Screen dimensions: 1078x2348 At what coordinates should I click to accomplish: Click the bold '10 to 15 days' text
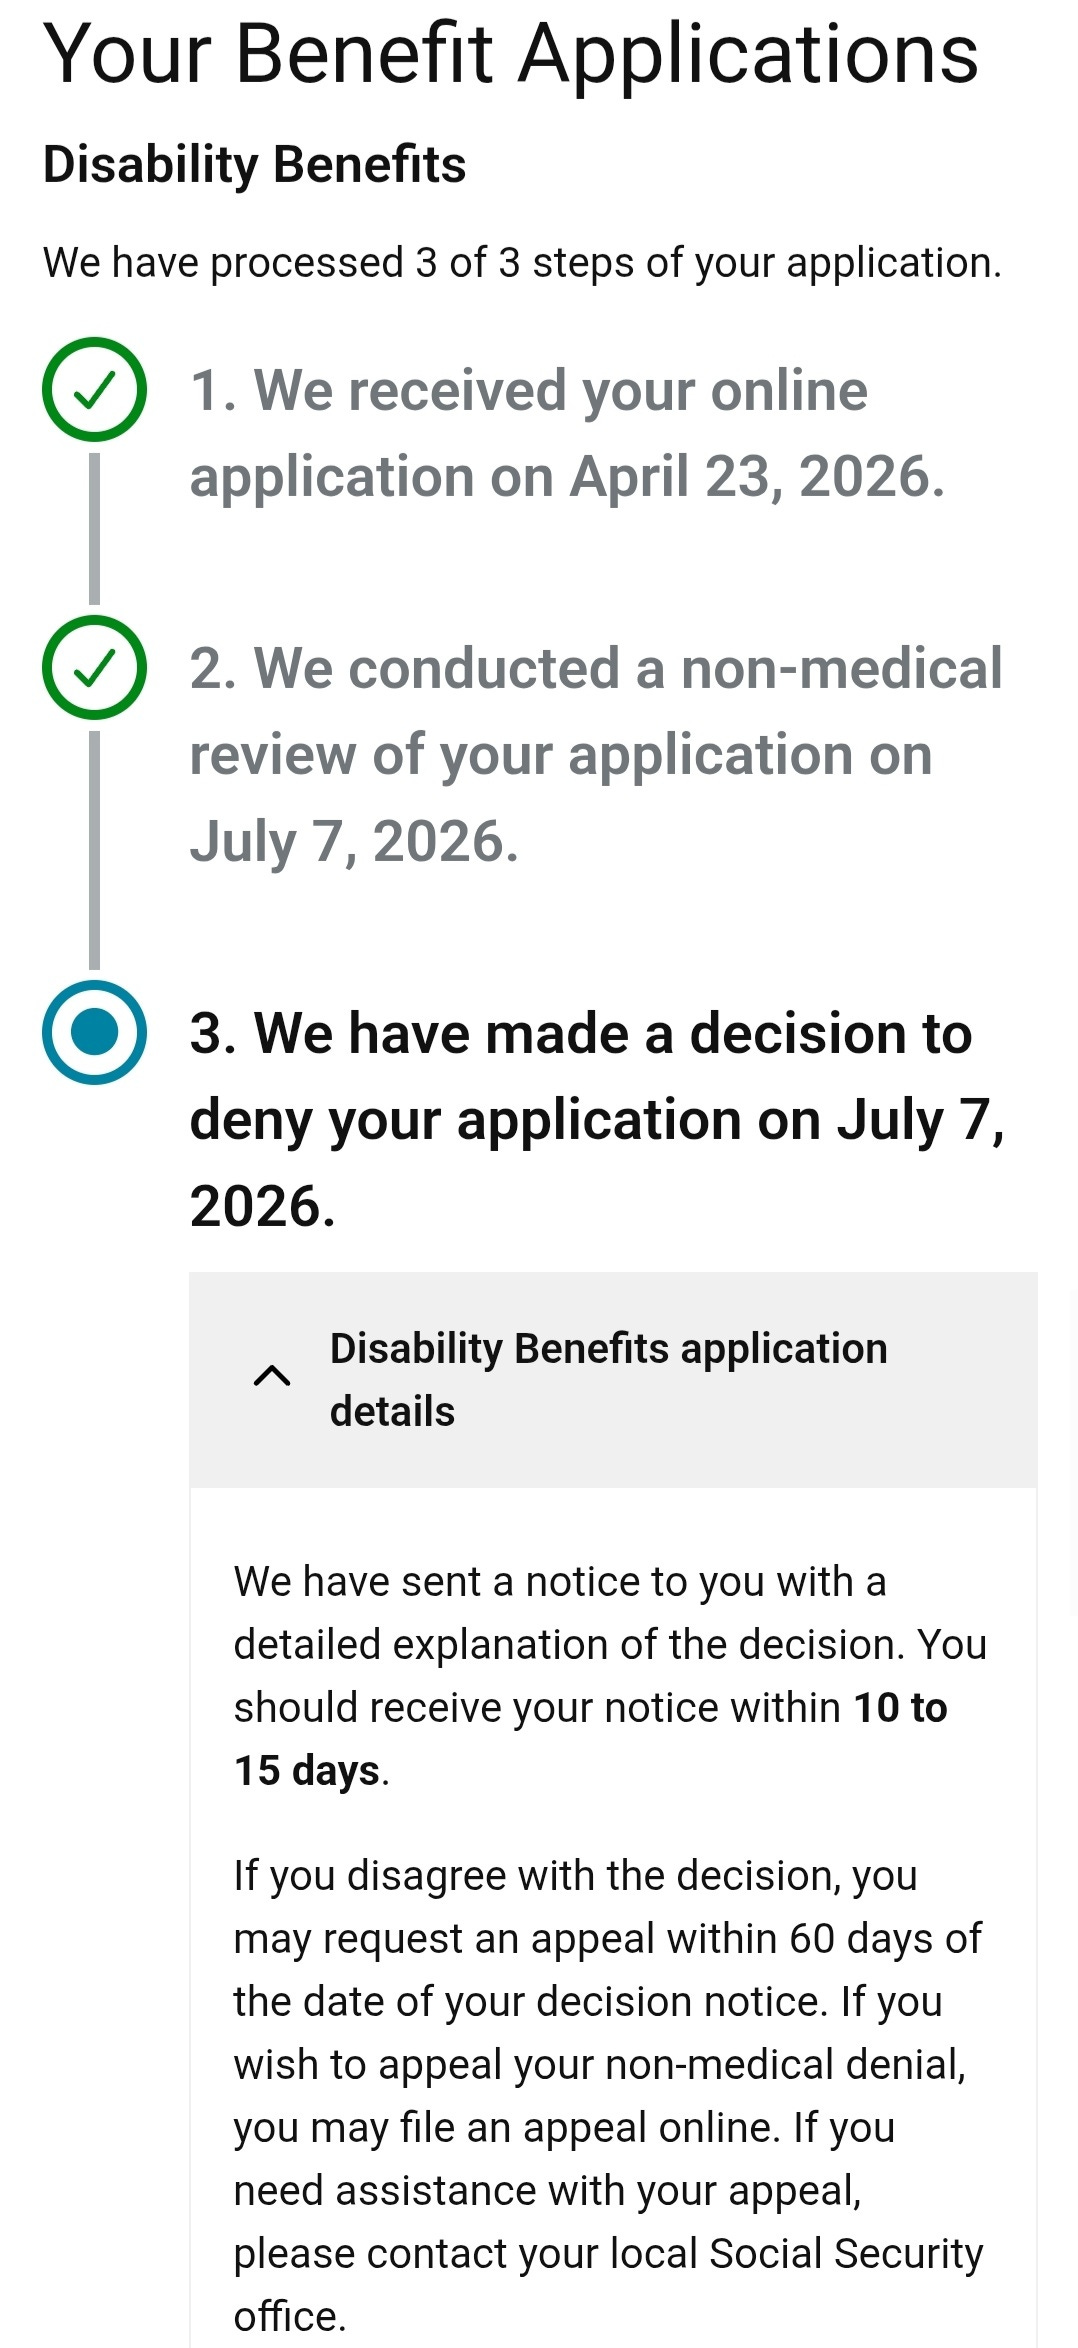590,1739
